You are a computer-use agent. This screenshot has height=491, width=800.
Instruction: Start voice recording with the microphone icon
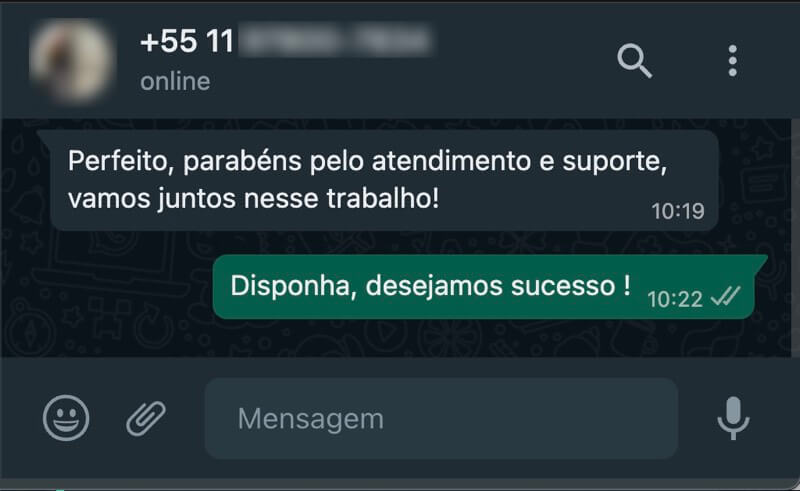733,418
